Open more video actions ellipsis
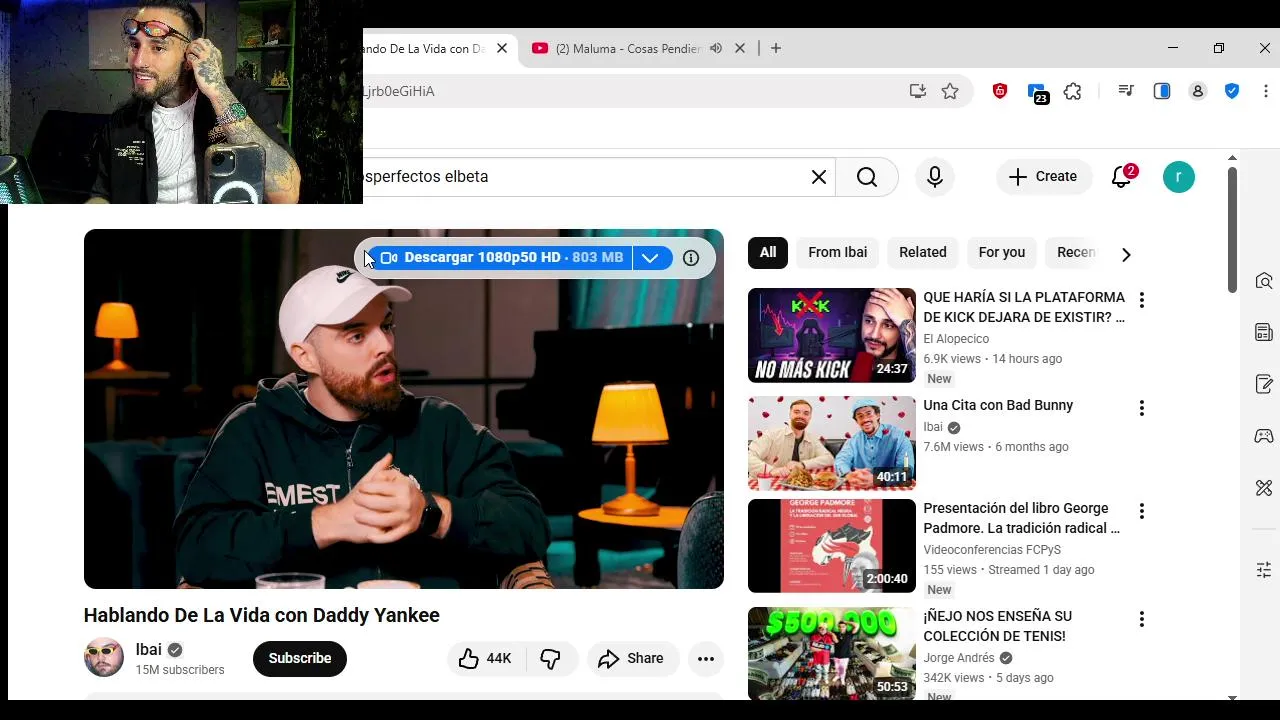Screen dimensions: 1280x720 pos(706,658)
